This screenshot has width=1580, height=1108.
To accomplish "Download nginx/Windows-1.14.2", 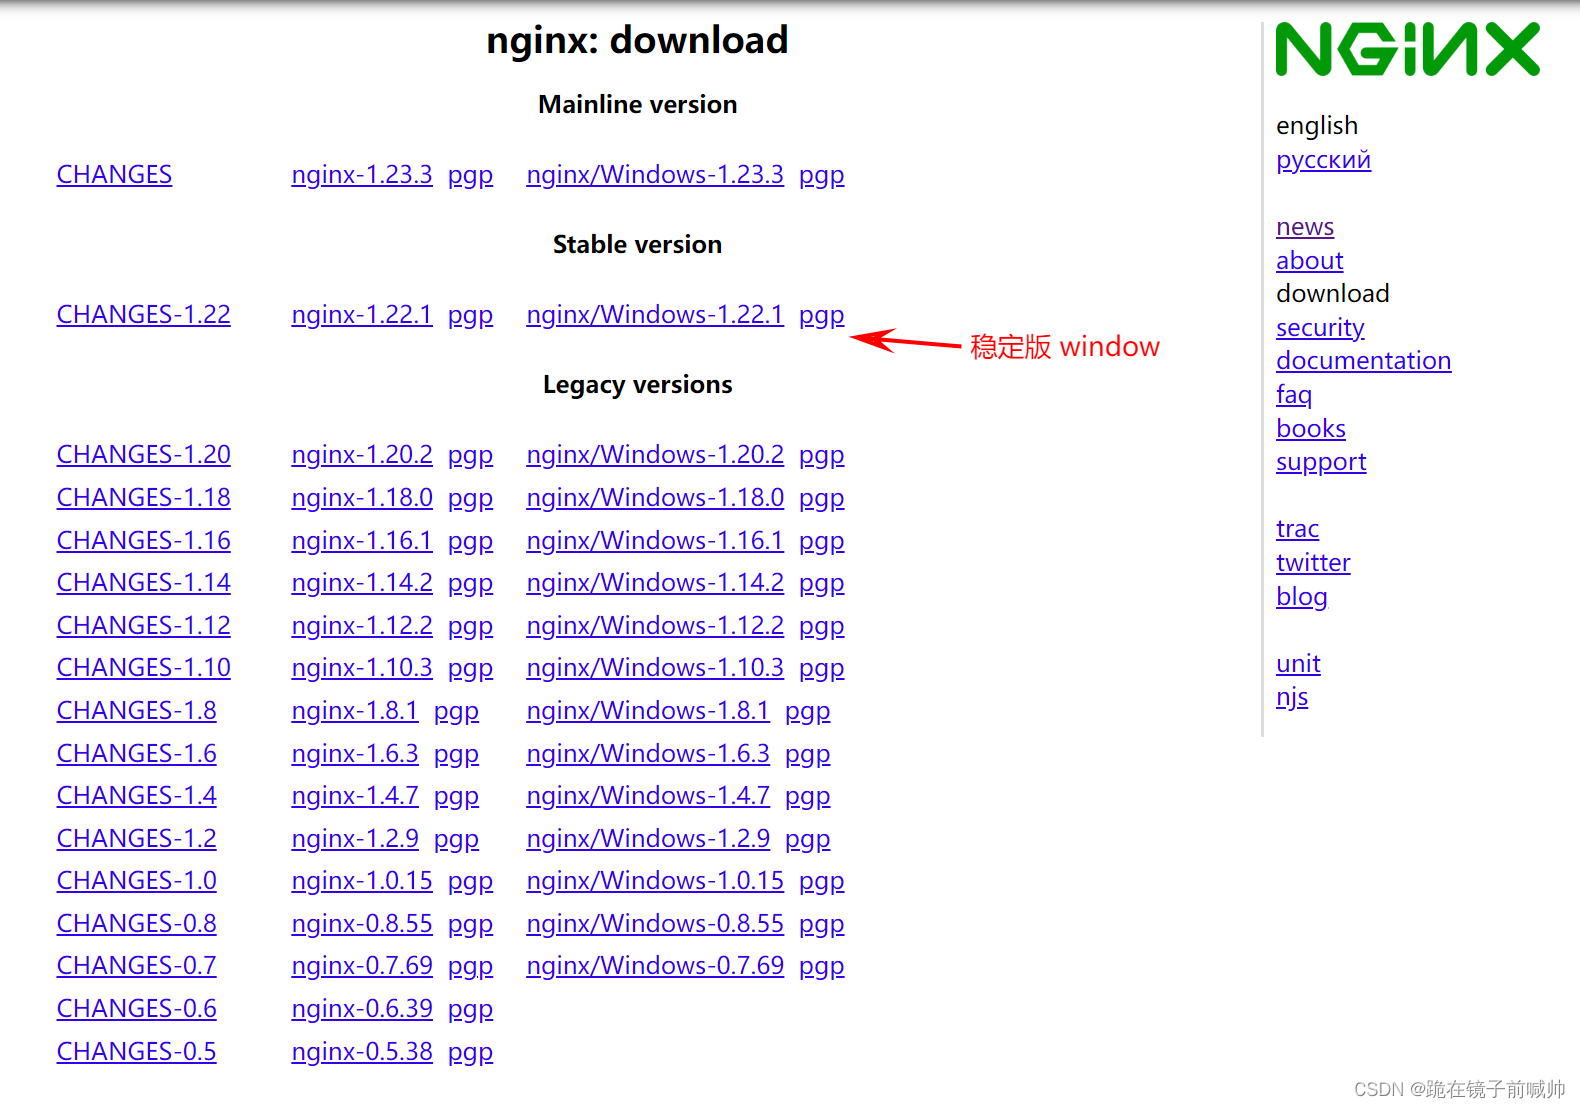I will tap(655, 583).
